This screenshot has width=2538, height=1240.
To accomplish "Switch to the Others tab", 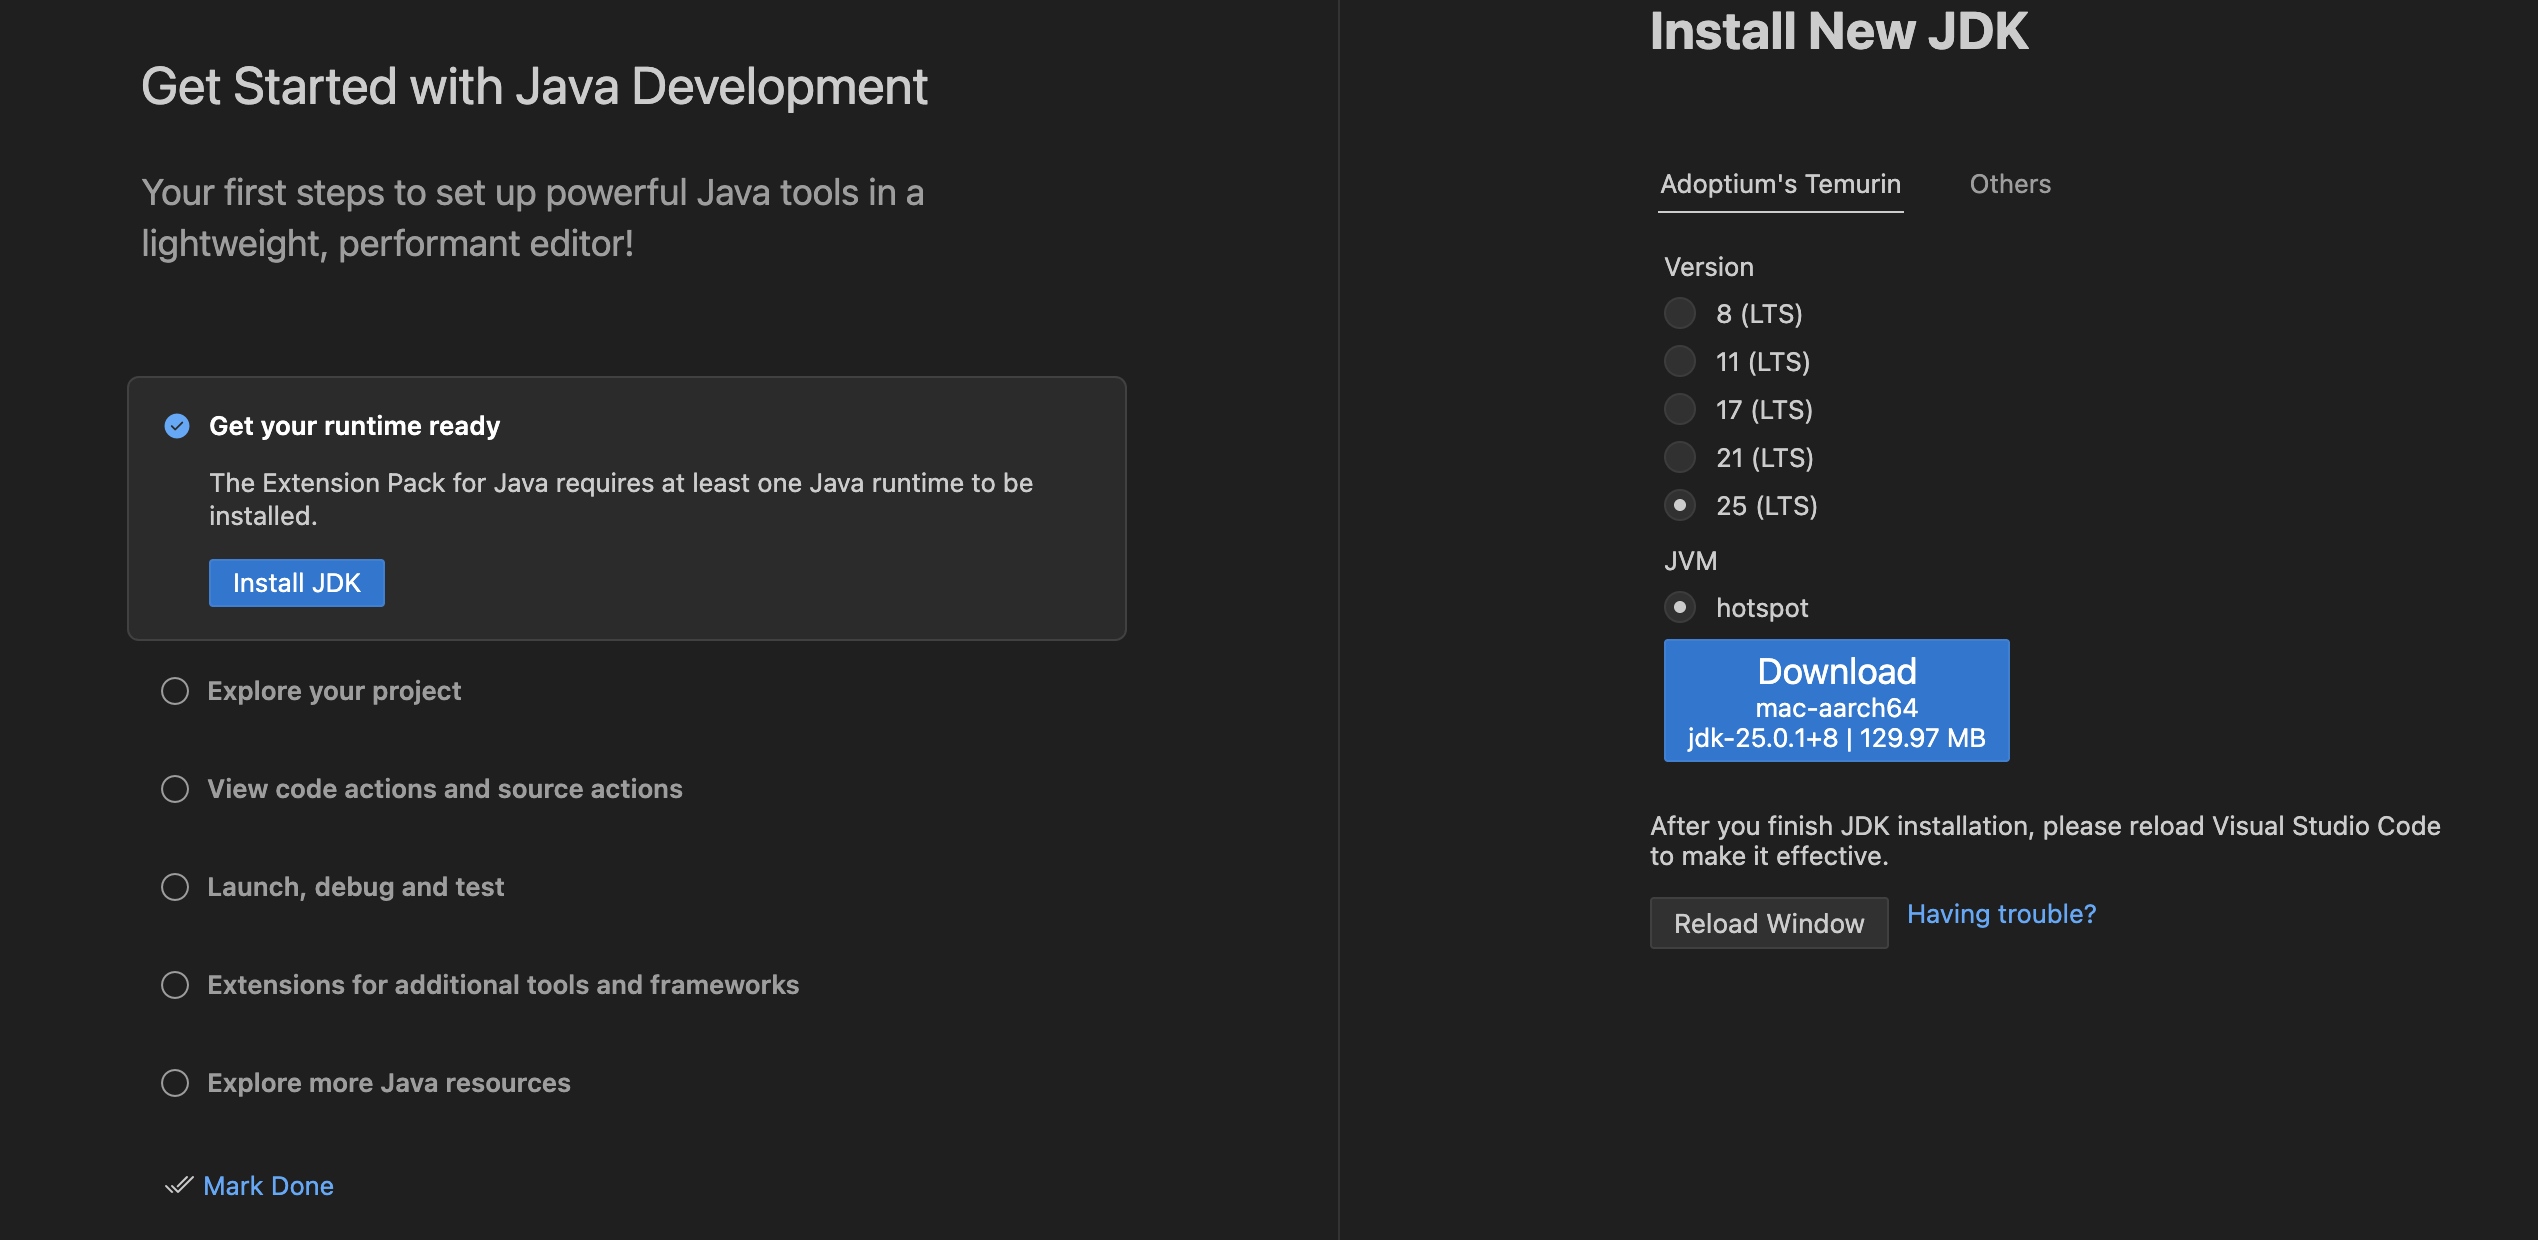I will point(2010,184).
